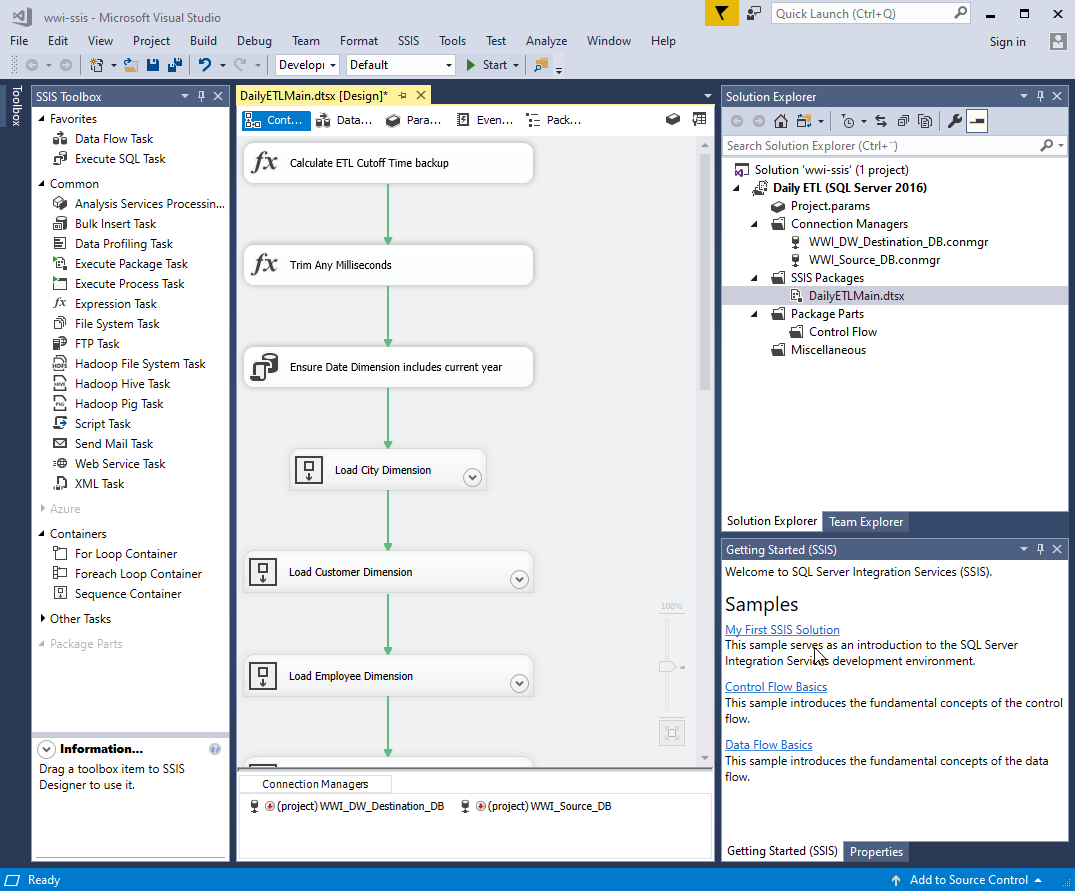Click the Save All toolbar icon
This screenshot has width=1075, height=891.
click(x=175, y=65)
